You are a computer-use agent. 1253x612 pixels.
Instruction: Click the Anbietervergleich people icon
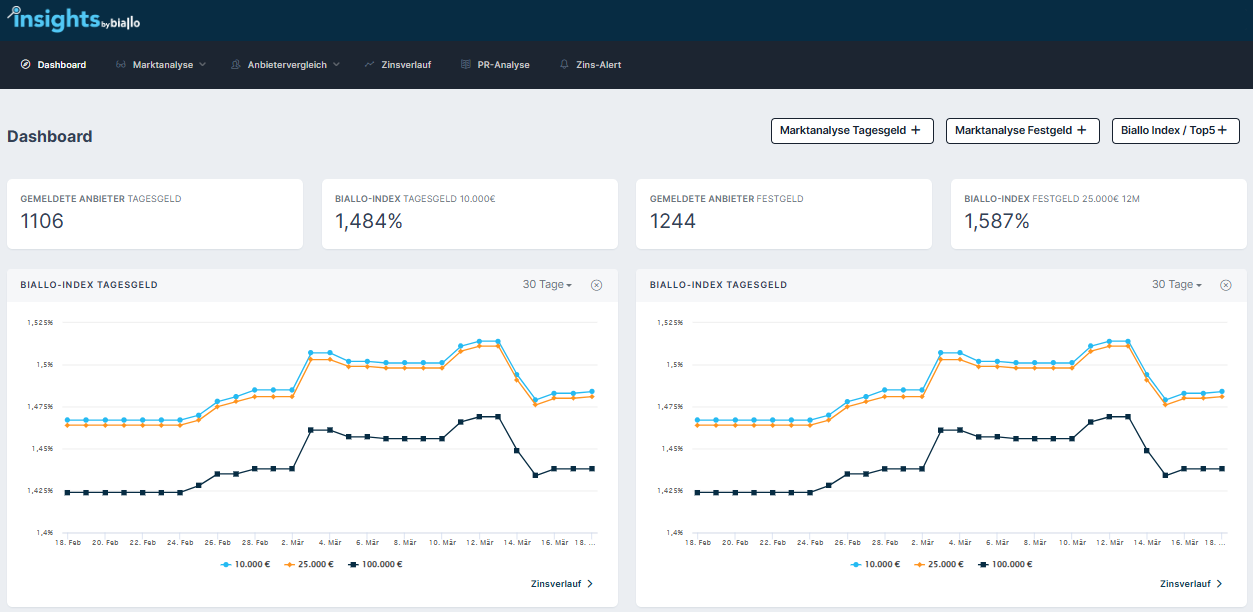coord(236,65)
